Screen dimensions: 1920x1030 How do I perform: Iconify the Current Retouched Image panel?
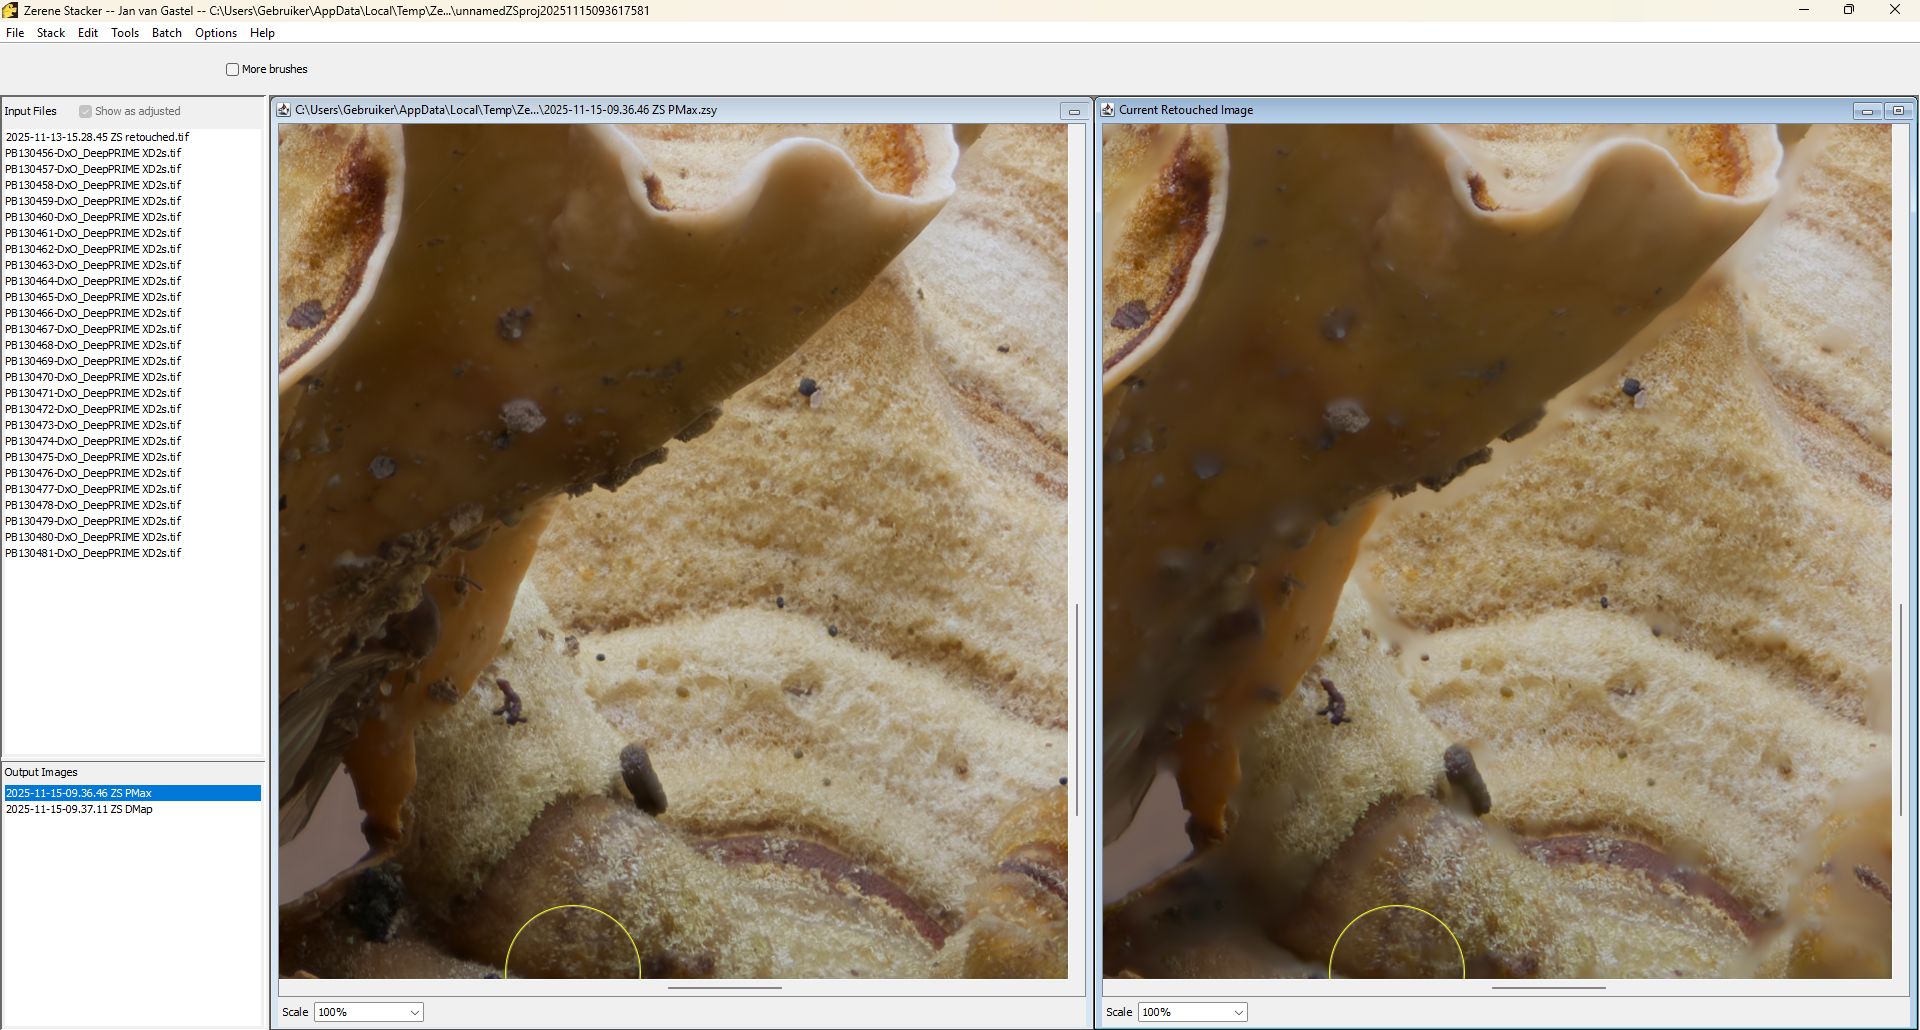(x=1866, y=111)
